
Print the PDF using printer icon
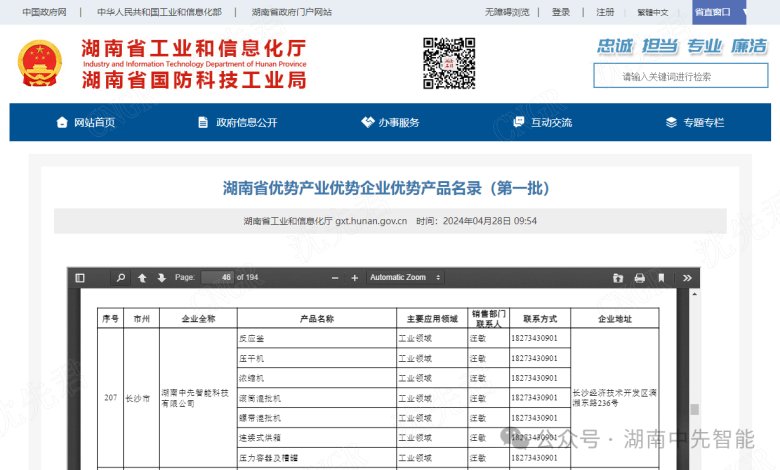pyautogui.click(x=639, y=277)
